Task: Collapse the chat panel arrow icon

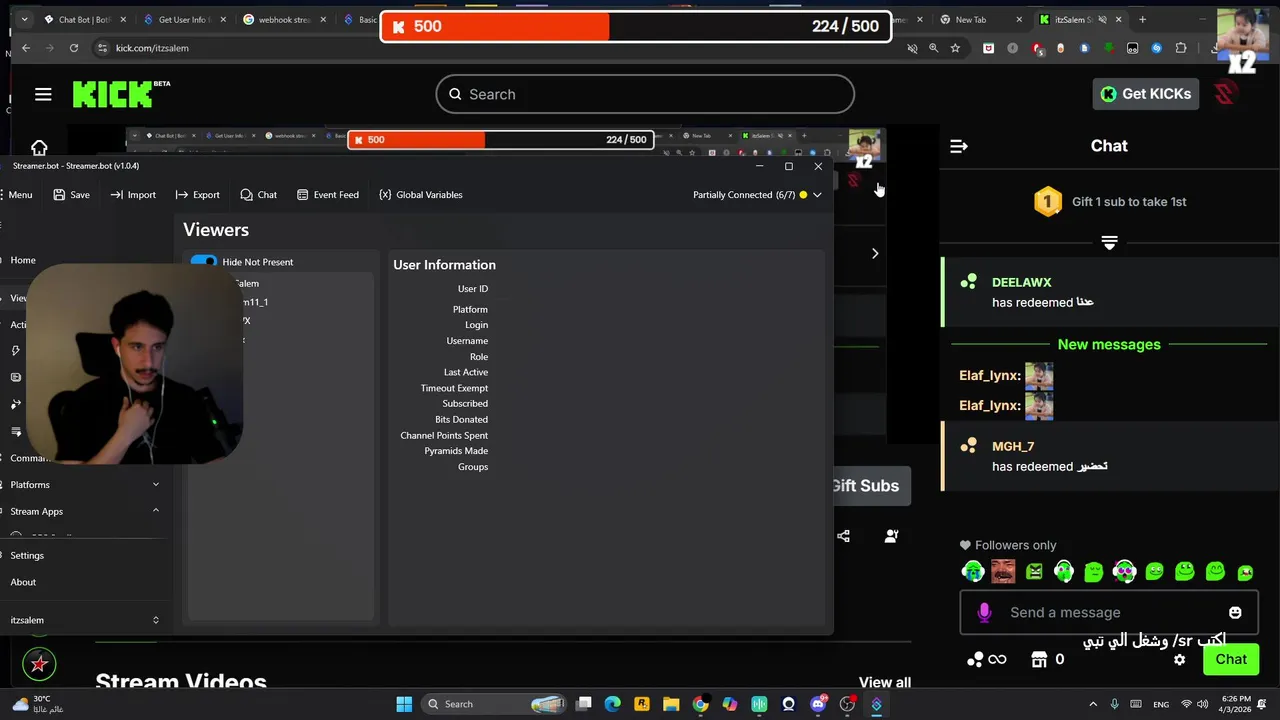Action: click(959, 146)
